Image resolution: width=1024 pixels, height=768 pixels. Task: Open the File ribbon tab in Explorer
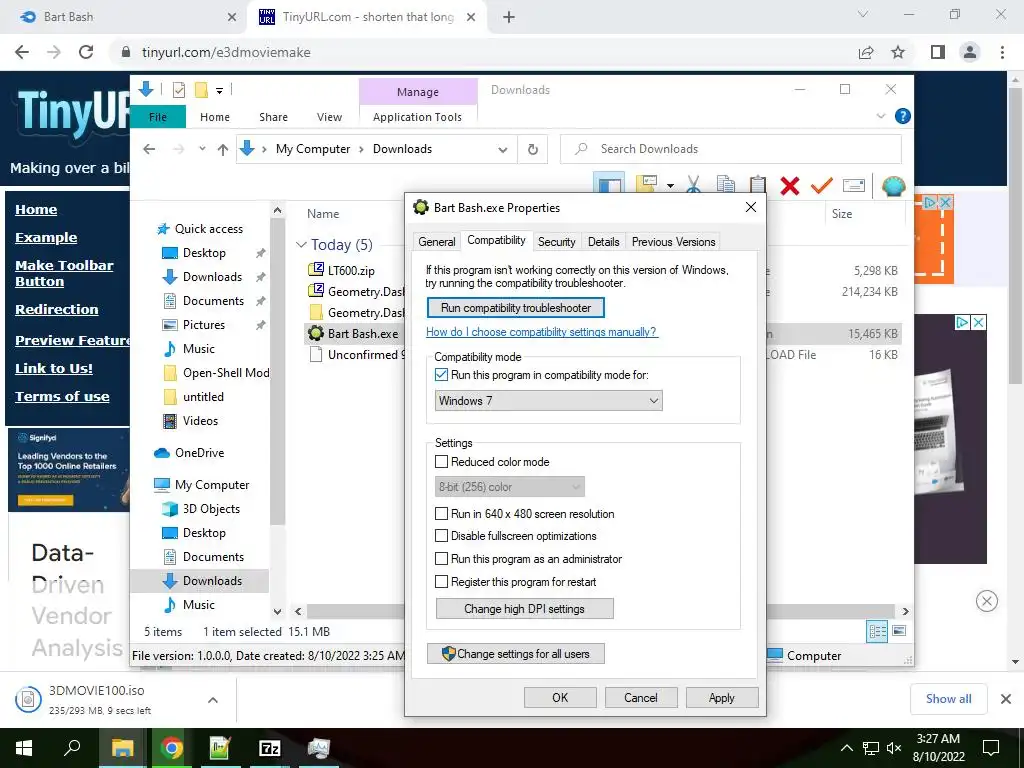click(x=158, y=117)
